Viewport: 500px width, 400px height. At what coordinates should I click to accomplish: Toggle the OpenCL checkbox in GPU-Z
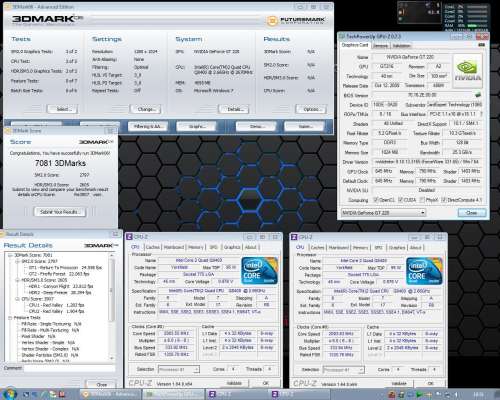376,200
